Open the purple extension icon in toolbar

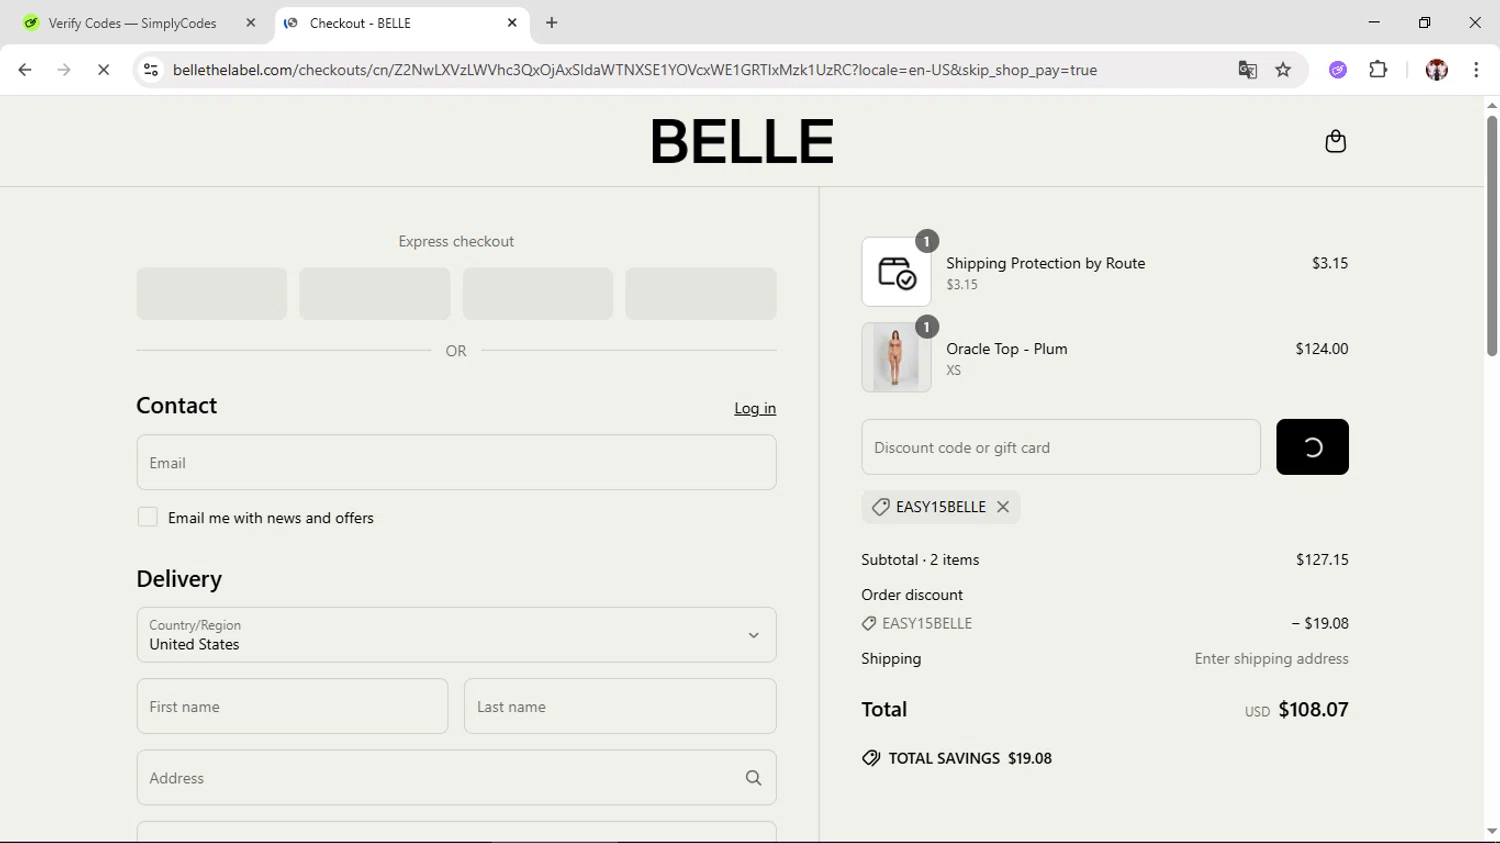point(1338,70)
